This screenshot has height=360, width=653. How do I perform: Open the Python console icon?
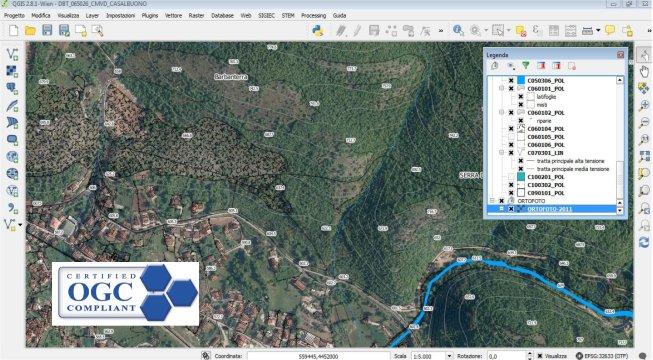(318, 30)
